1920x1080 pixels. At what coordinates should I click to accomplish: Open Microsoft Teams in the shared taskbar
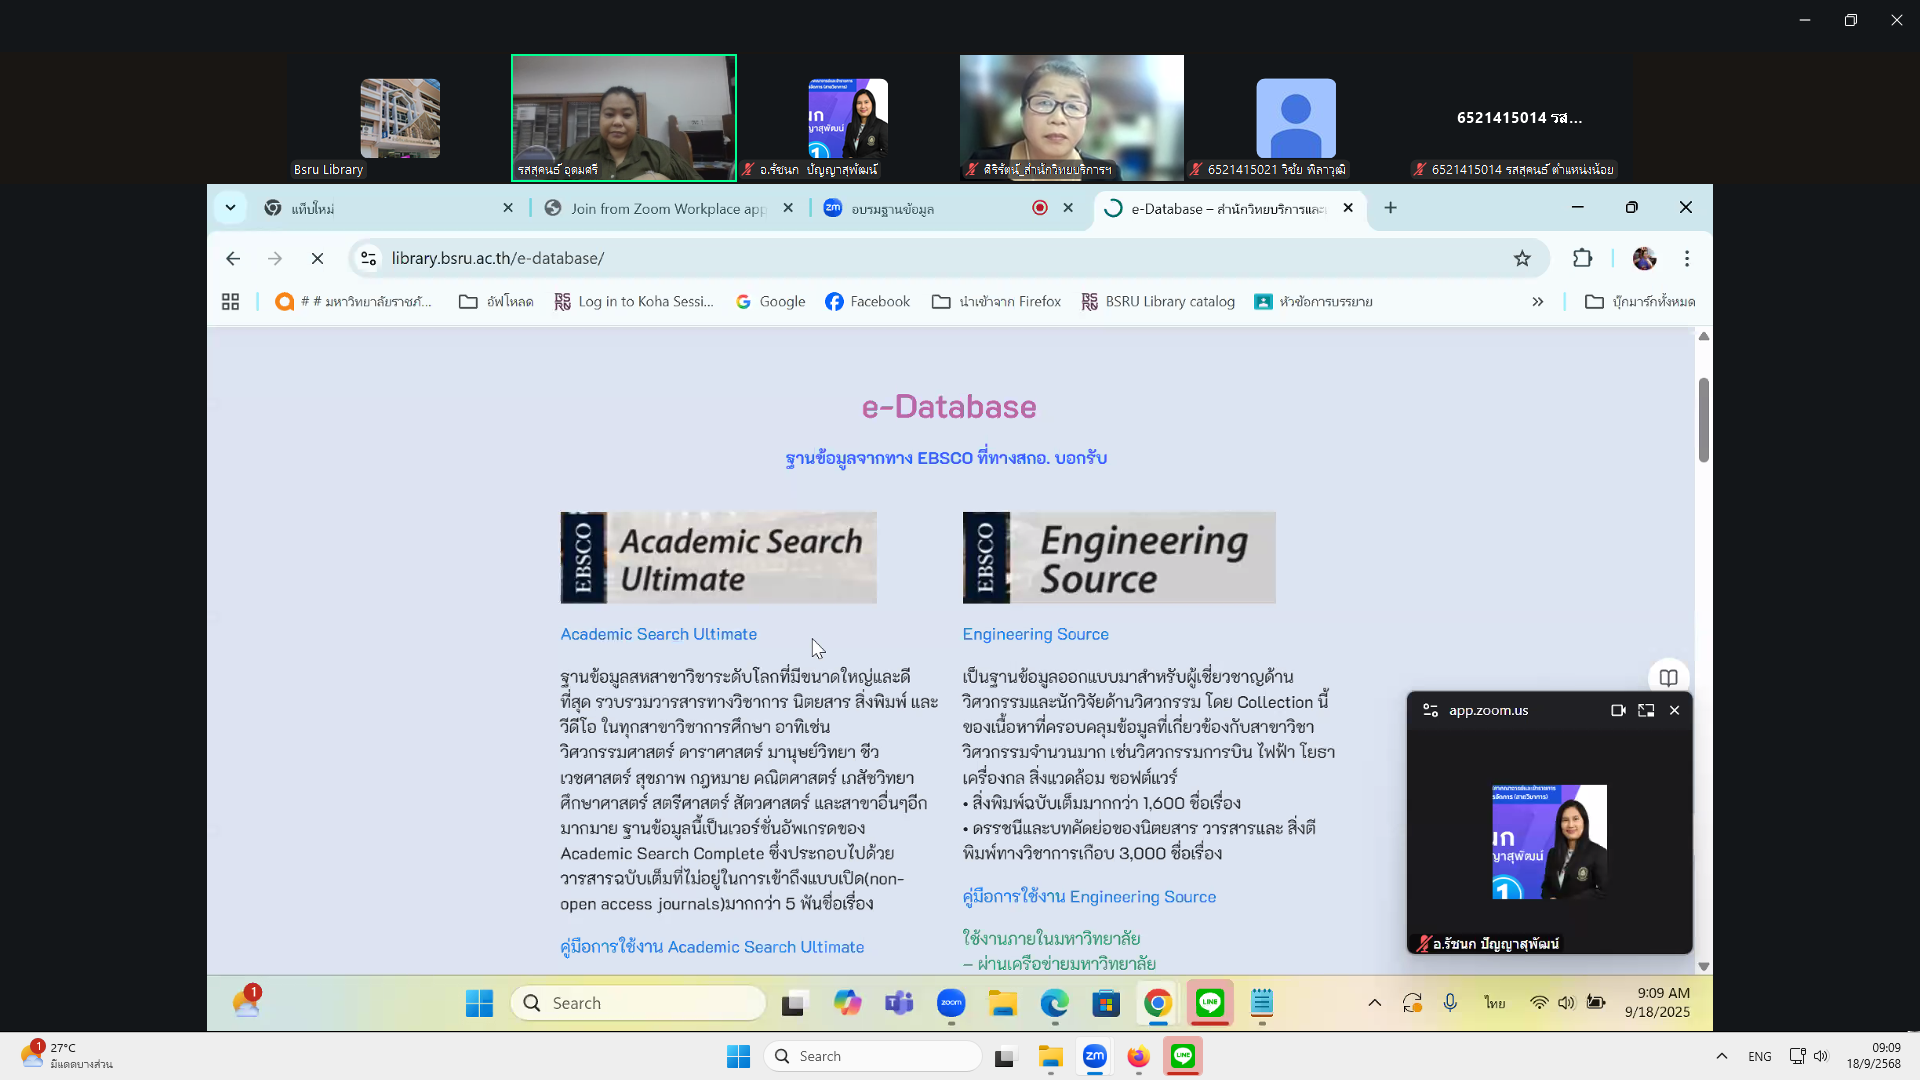pos(899,1003)
